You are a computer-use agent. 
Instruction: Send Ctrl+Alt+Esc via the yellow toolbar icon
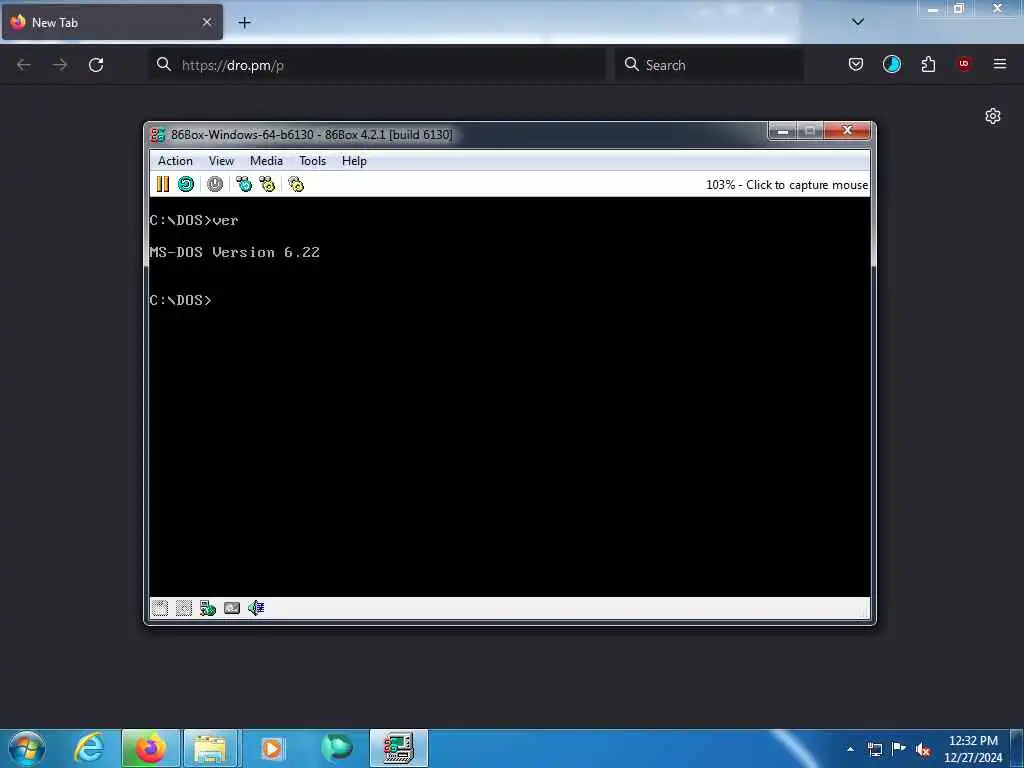tap(267, 184)
